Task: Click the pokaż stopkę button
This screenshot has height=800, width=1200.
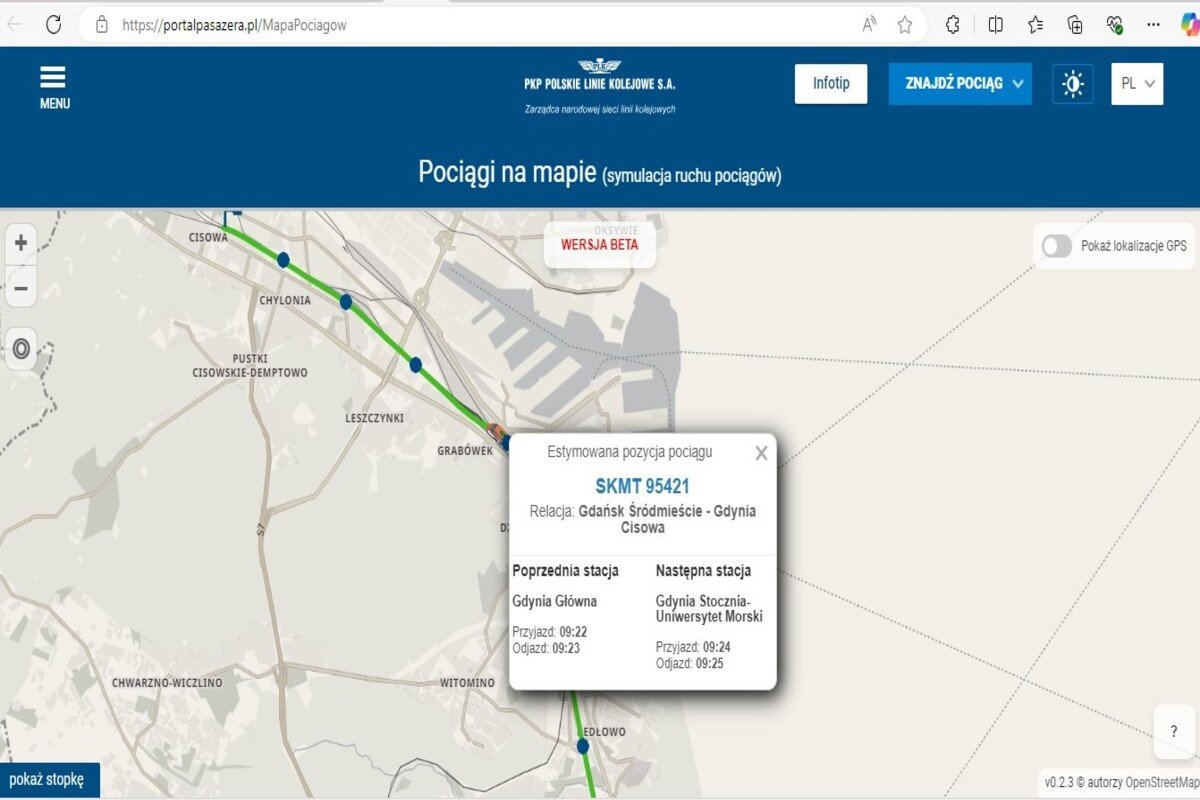Action: (x=49, y=779)
